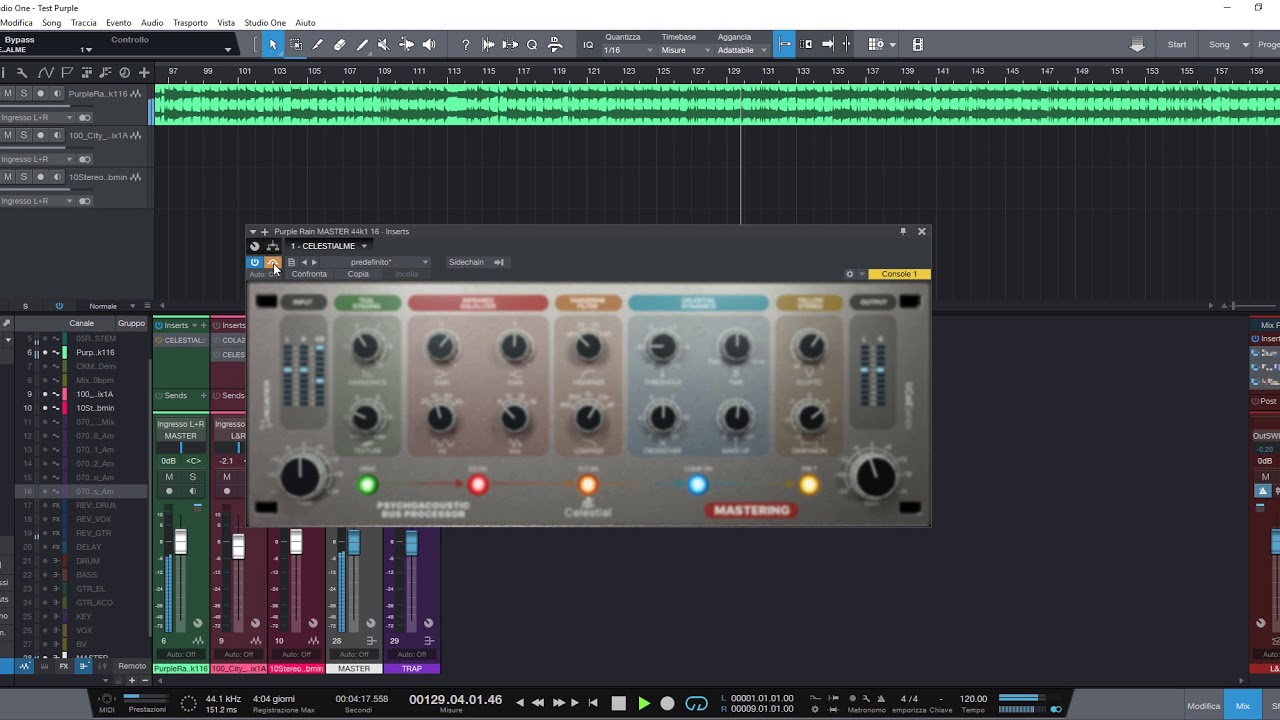Click the green DRIVE LED on Celestial

(x=368, y=485)
